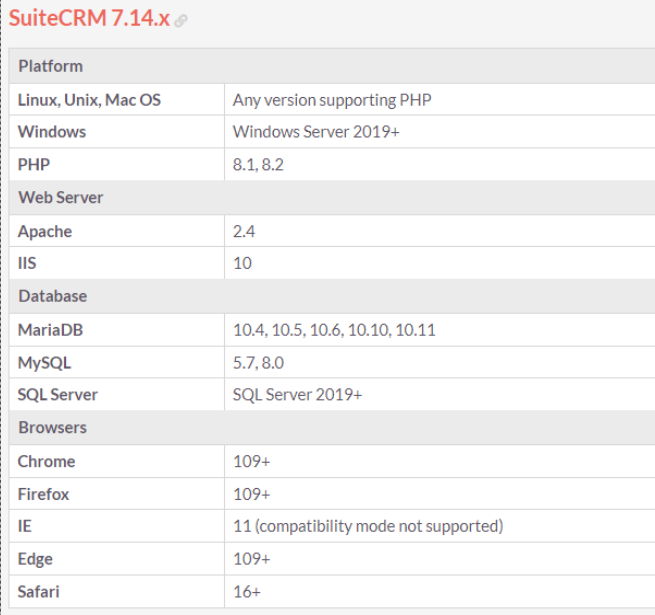Screen dimensions: 655x615
Task: Click the Chrome row label
Action: 46,462
